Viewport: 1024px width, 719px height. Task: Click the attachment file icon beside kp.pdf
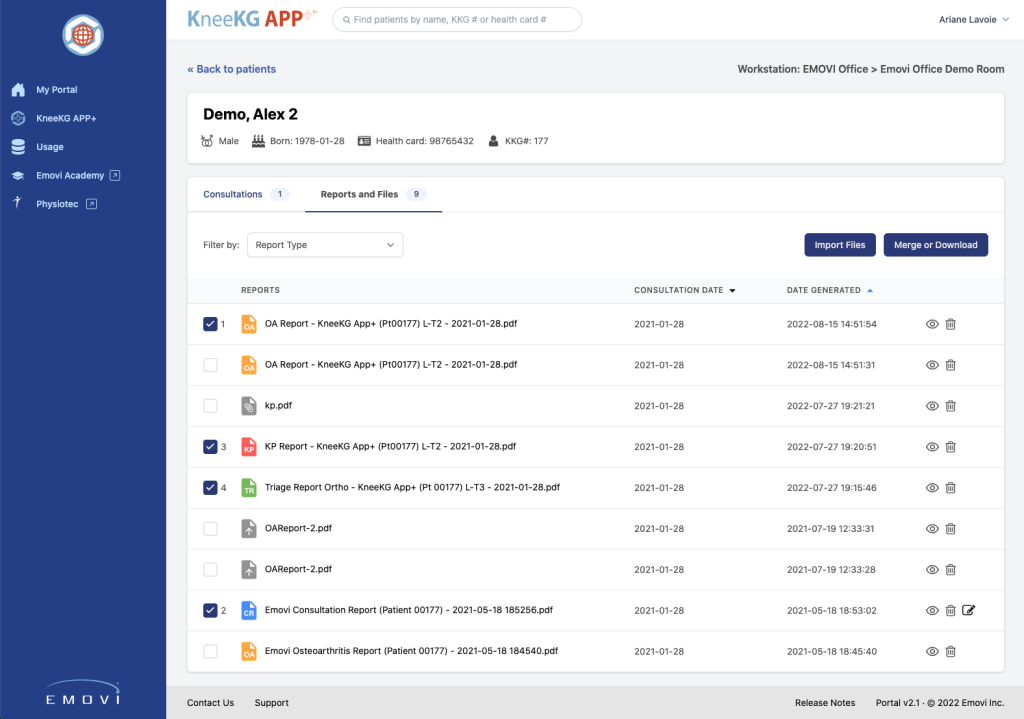(x=249, y=406)
